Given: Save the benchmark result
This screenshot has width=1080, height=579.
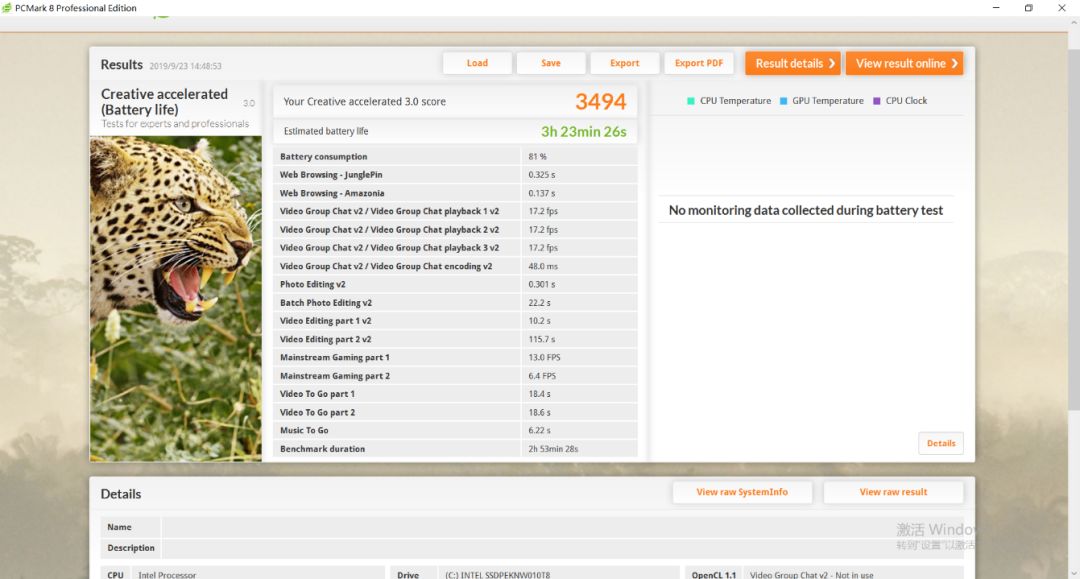Looking at the screenshot, I should 551,63.
